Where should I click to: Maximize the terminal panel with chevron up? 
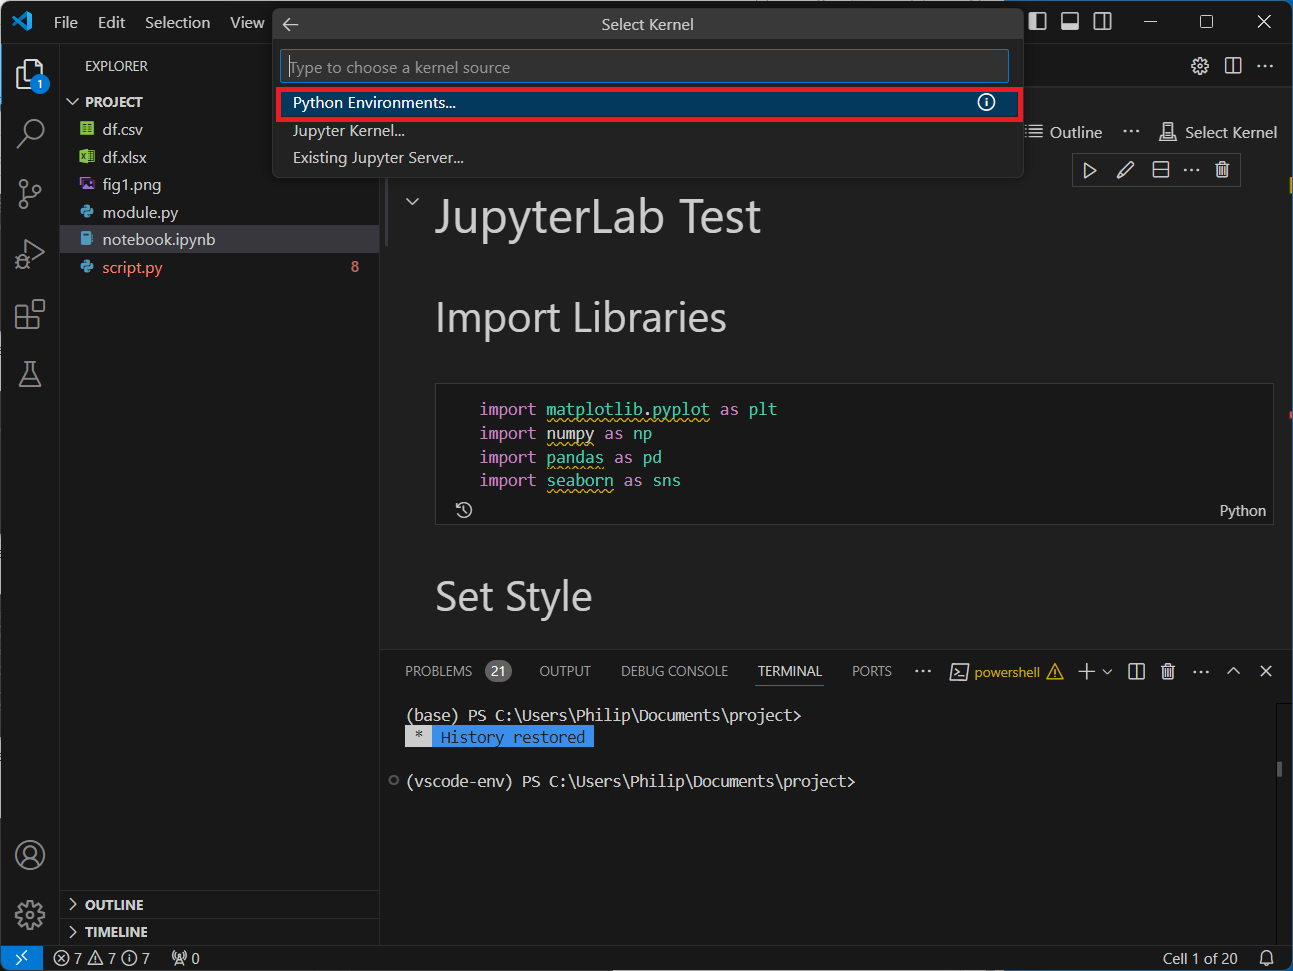click(1233, 672)
